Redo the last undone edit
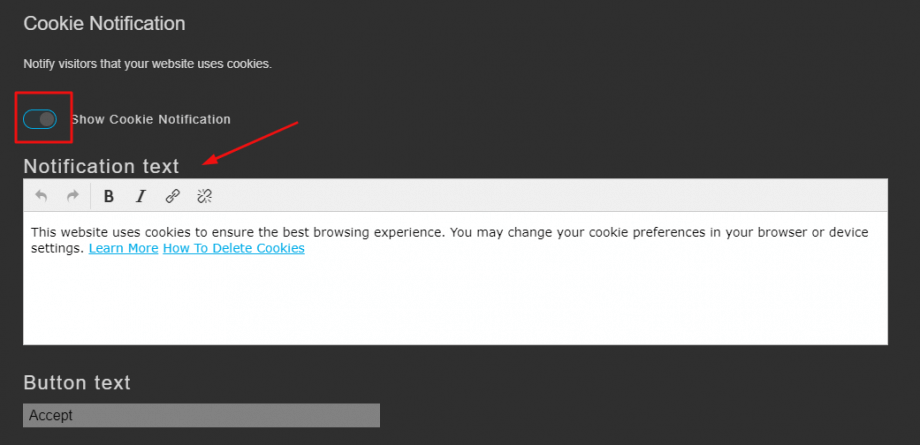The height and width of the screenshot is (445, 920). click(72, 196)
